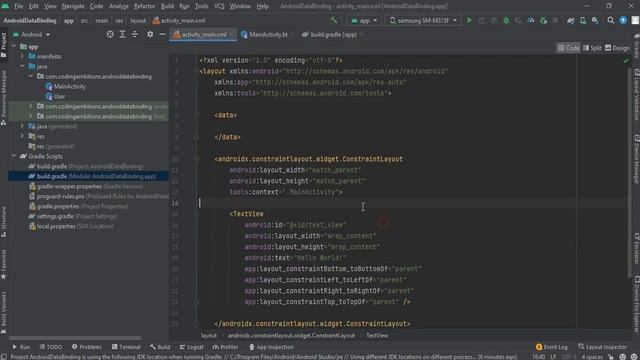The height and width of the screenshot is (360, 640).
Task: Collapse the java folder node
Action: point(22,66)
